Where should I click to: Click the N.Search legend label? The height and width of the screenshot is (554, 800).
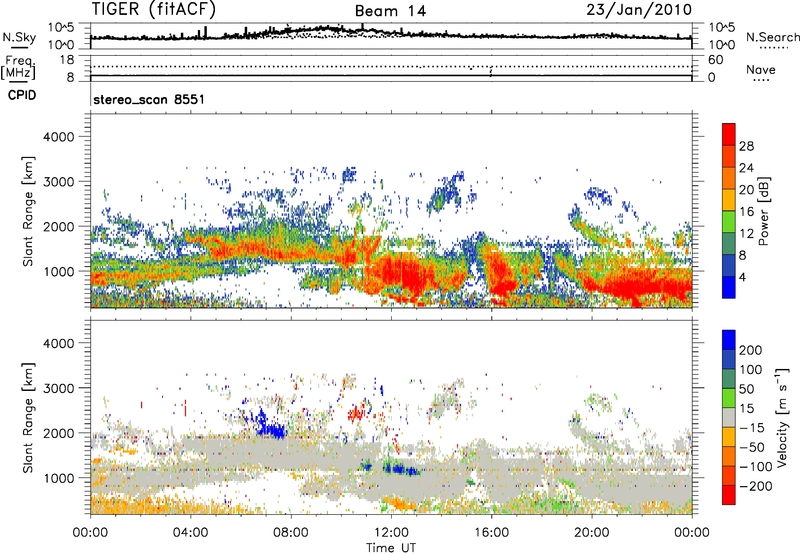[x=772, y=37]
